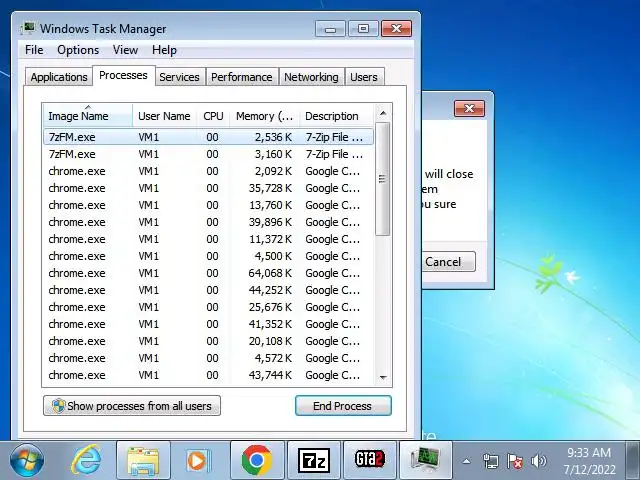640x480 pixels.
Task: Open the File menu
Action: [34, 50]
